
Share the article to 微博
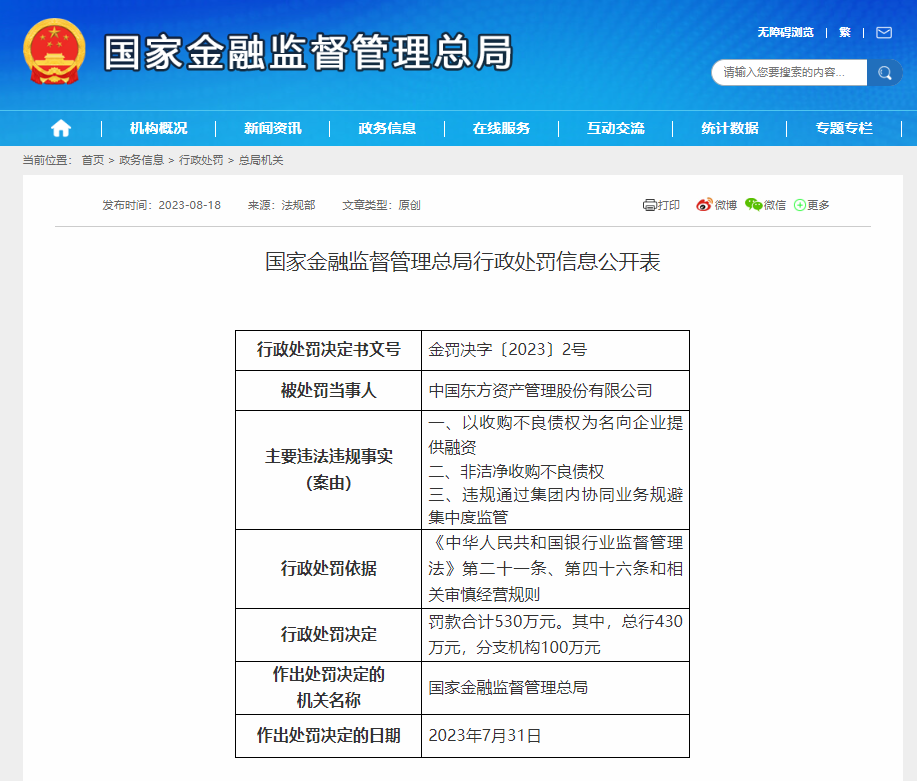click(x=716, y=205)
